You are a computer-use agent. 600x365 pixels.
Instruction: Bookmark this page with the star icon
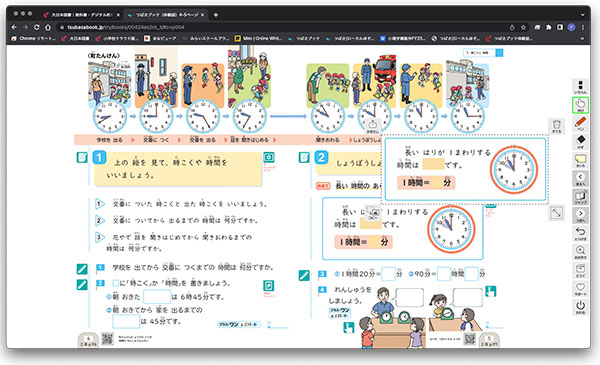[x=523, y=27]
